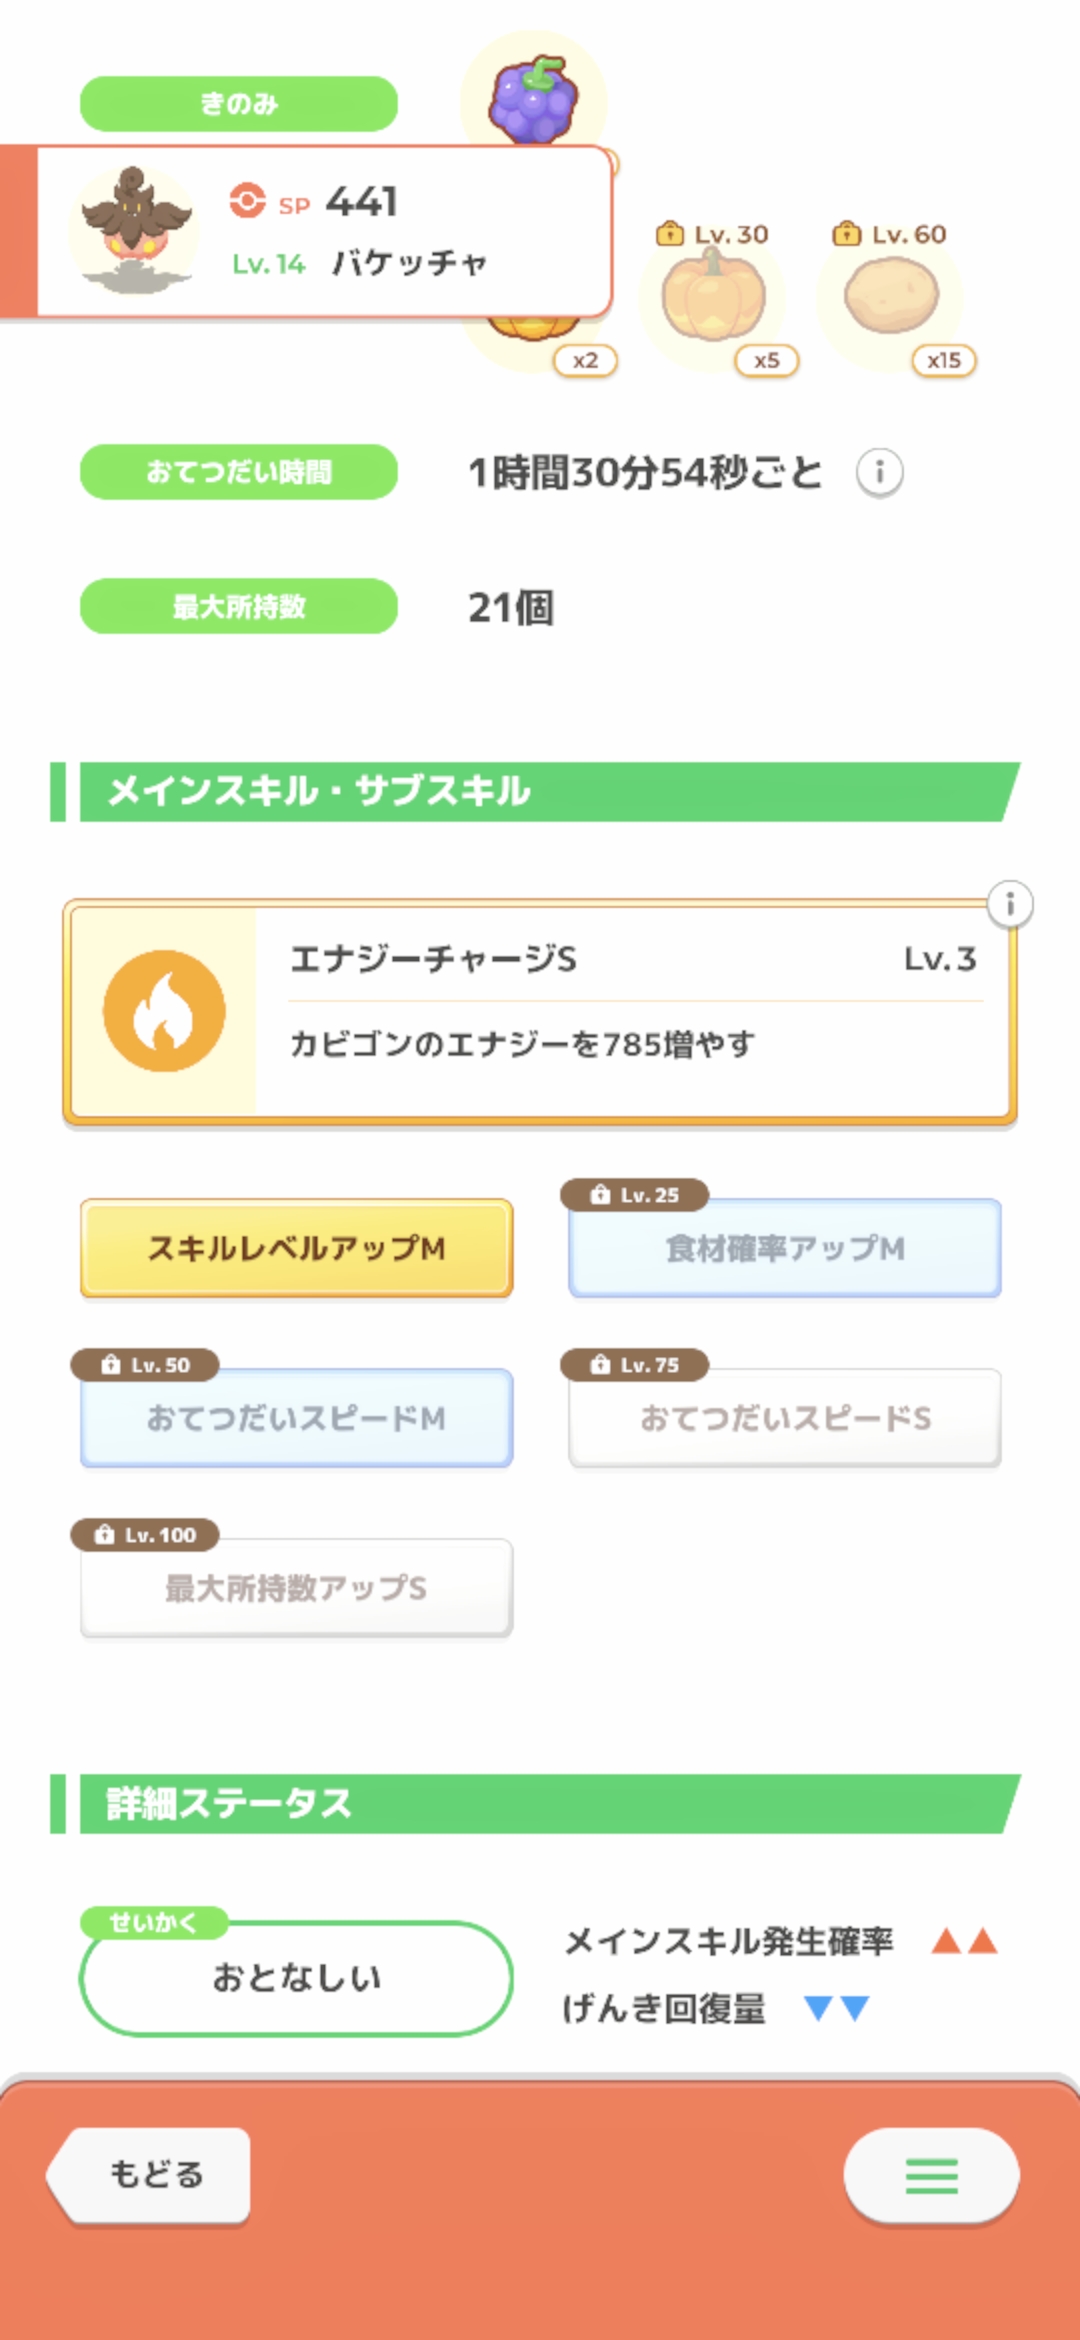Tap the orange flame skill icon

click(x=164, y=1011)
